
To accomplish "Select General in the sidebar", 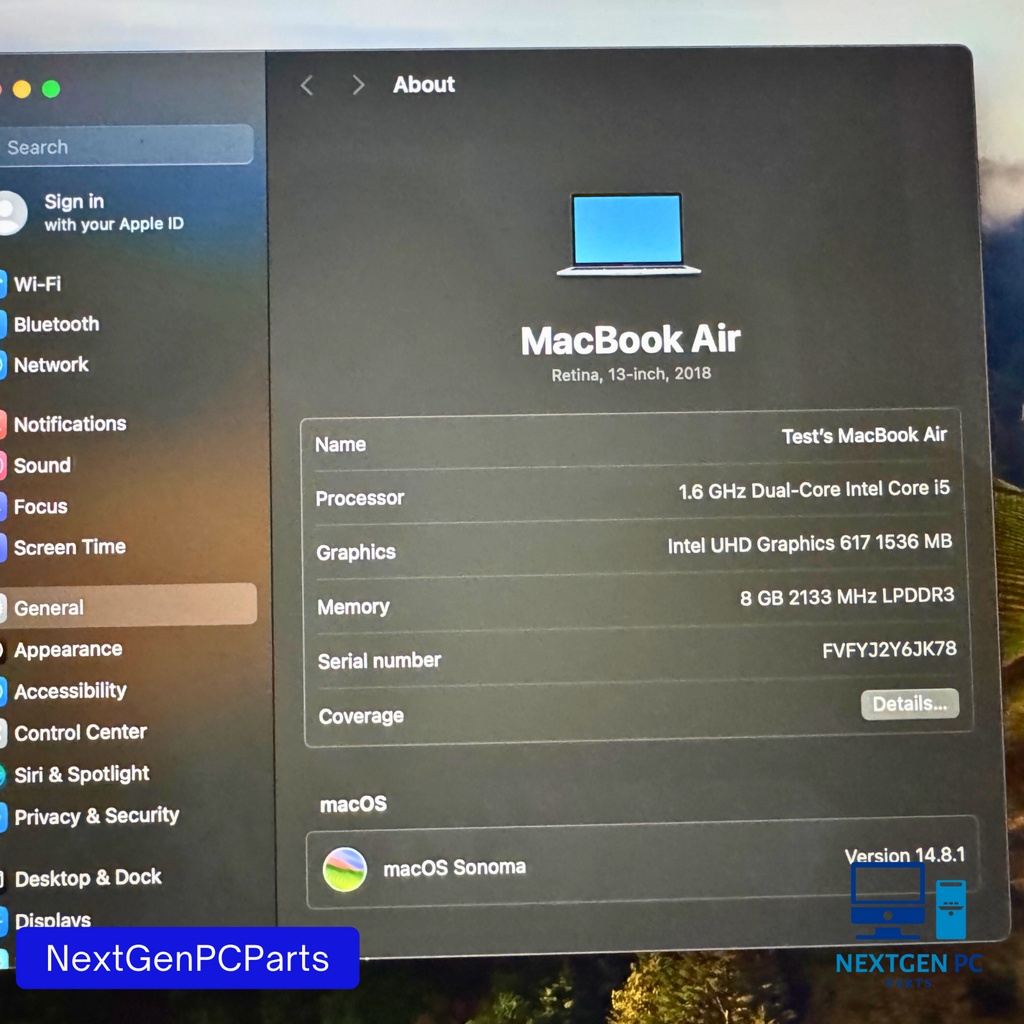I will click(128, 606).
